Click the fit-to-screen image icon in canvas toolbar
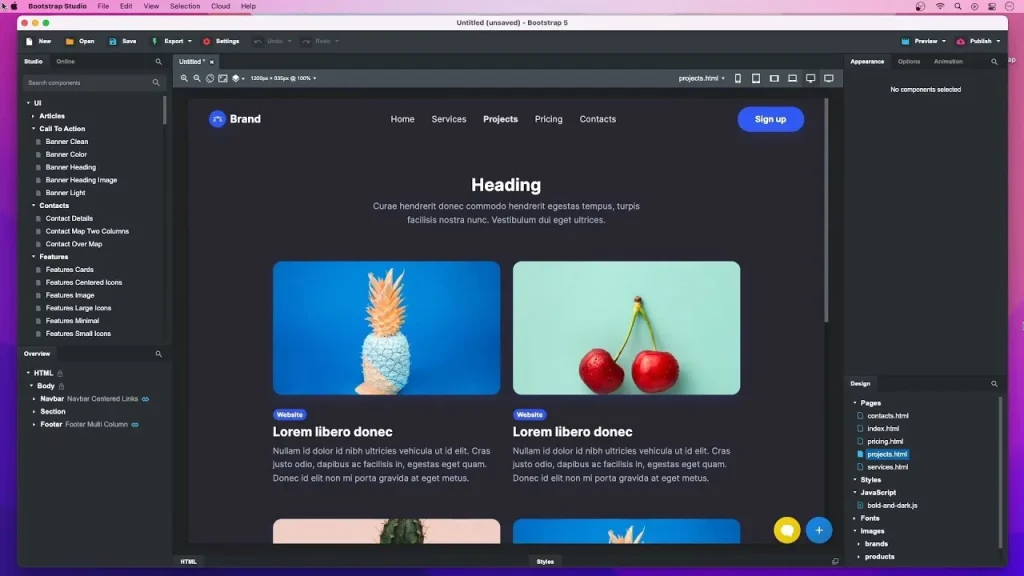The height and width of the screenshot is (576, 1024). pos(223,78)
